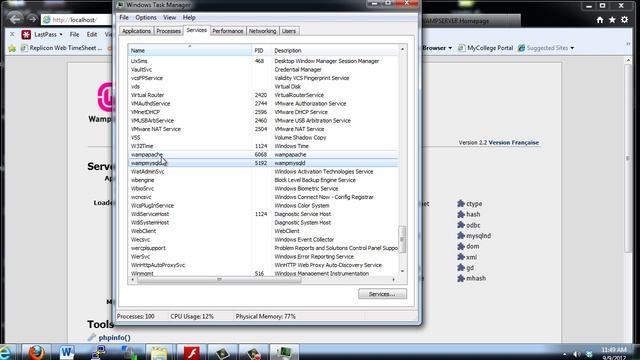Click the services list horizontal scrollbar thumb
Screen dimensions: 640x360
[219, 280]
